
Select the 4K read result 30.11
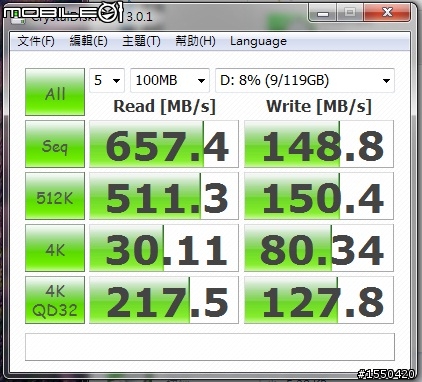click(164, 248)
